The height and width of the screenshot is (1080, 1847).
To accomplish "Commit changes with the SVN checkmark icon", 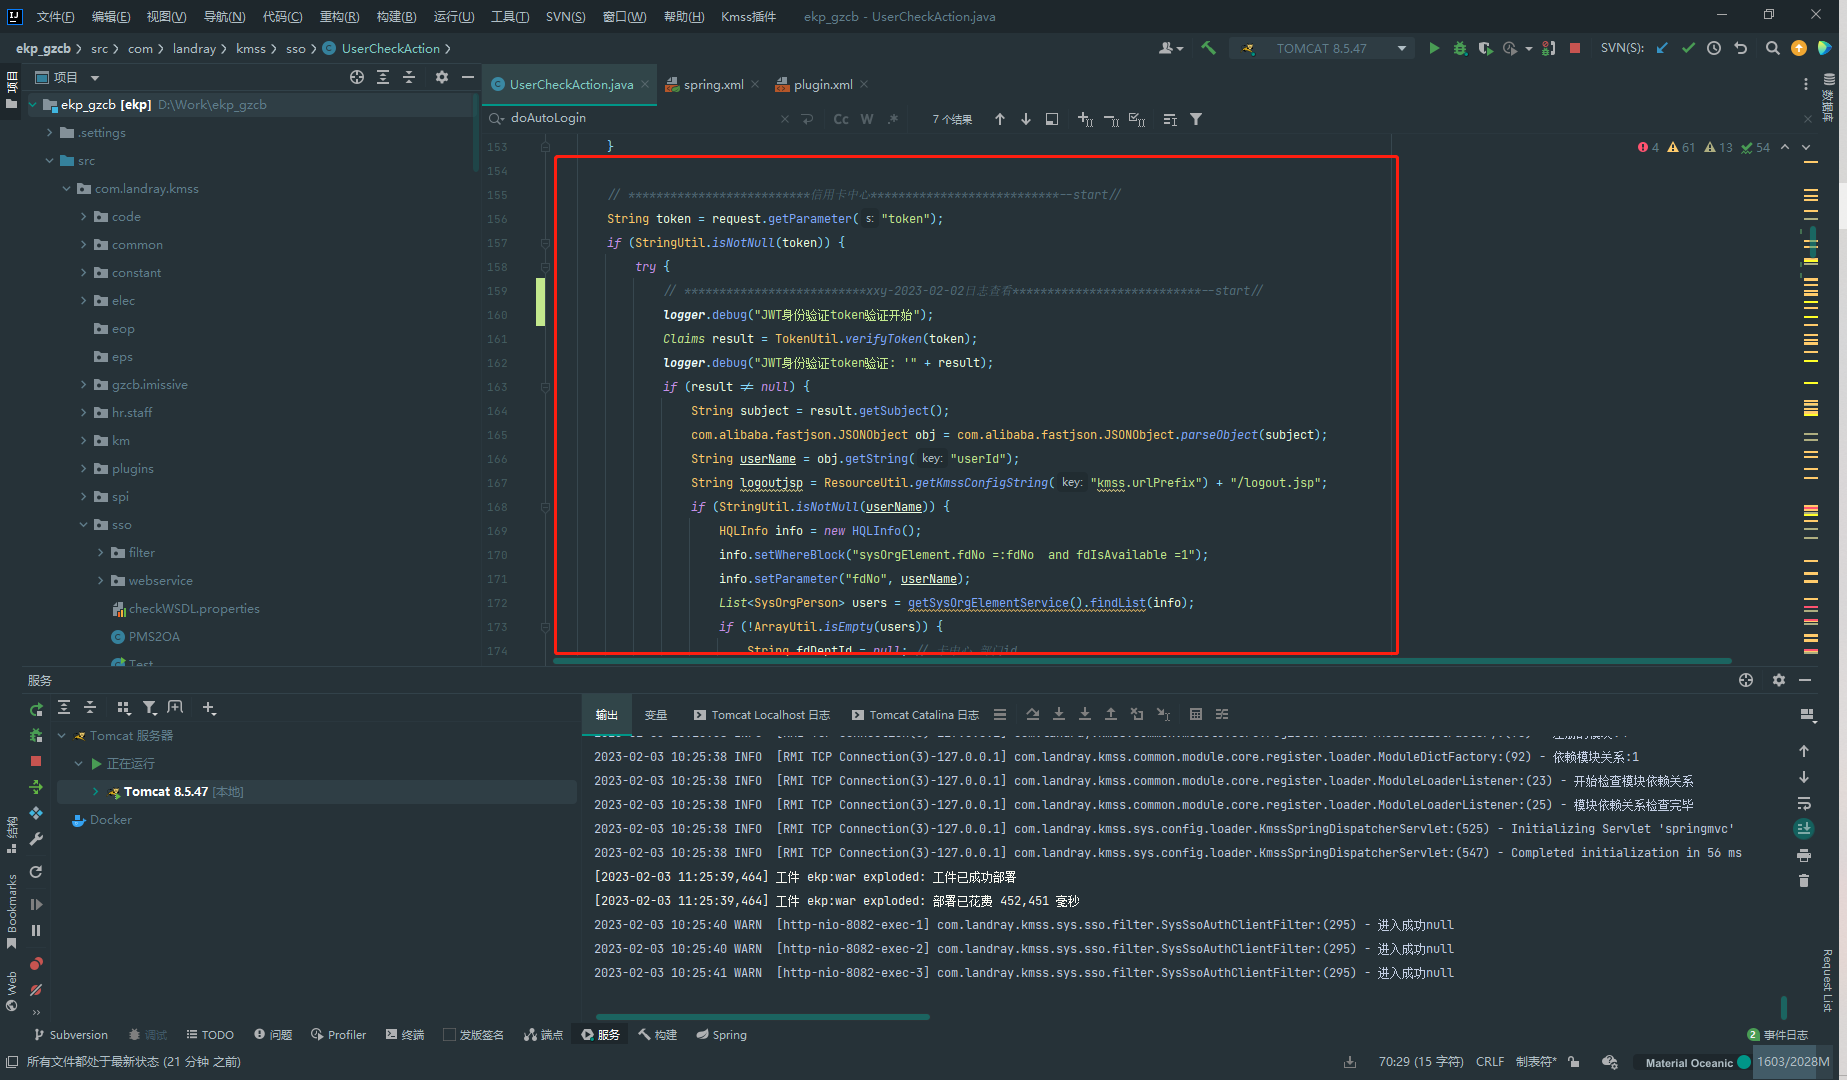I will [x=1688, y=48].
